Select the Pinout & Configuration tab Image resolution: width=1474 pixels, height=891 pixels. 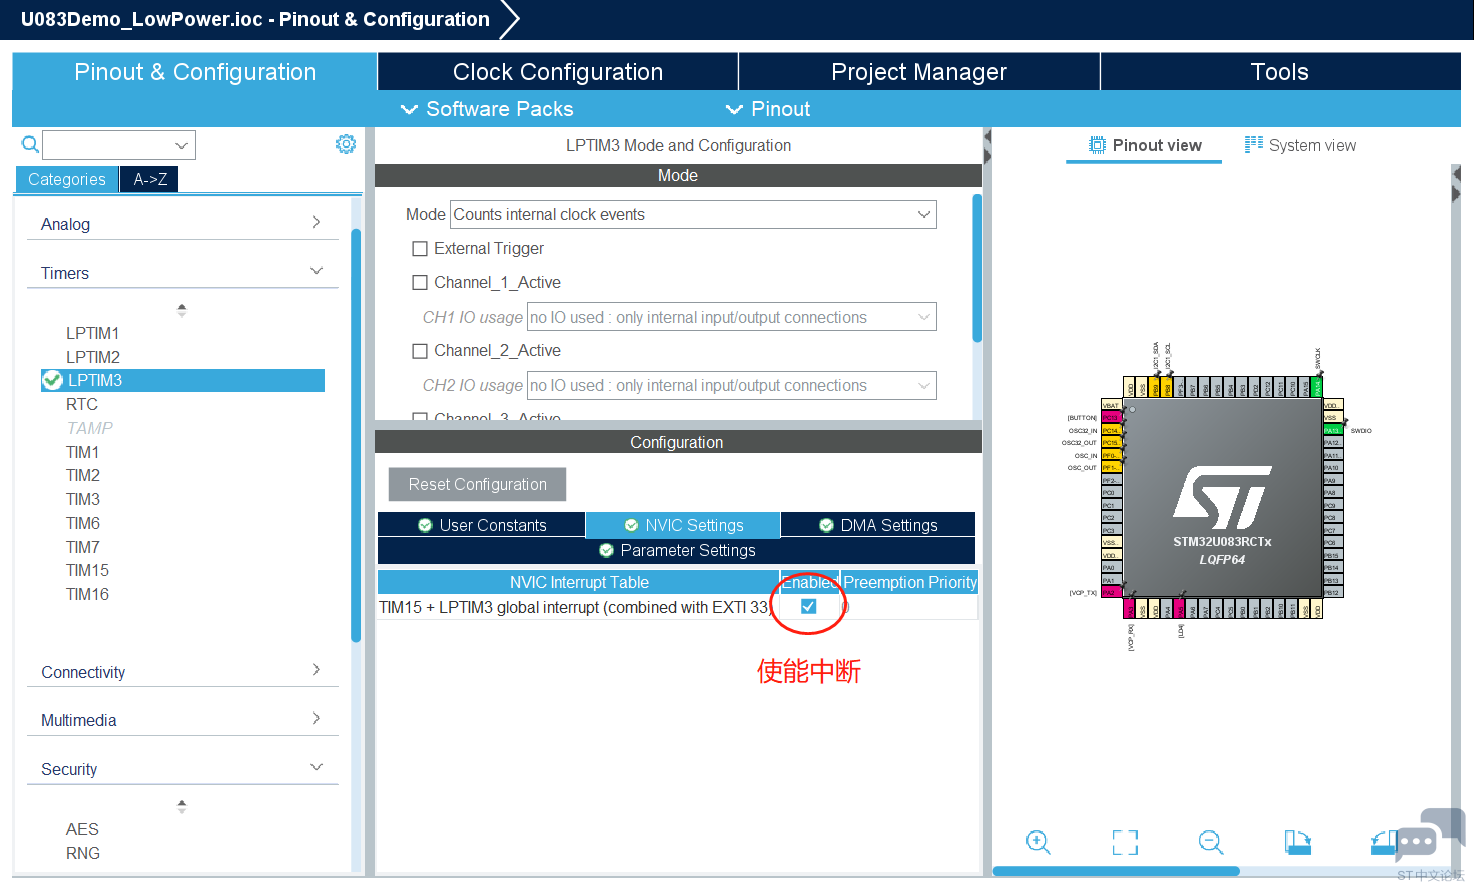tap(195, 72)
